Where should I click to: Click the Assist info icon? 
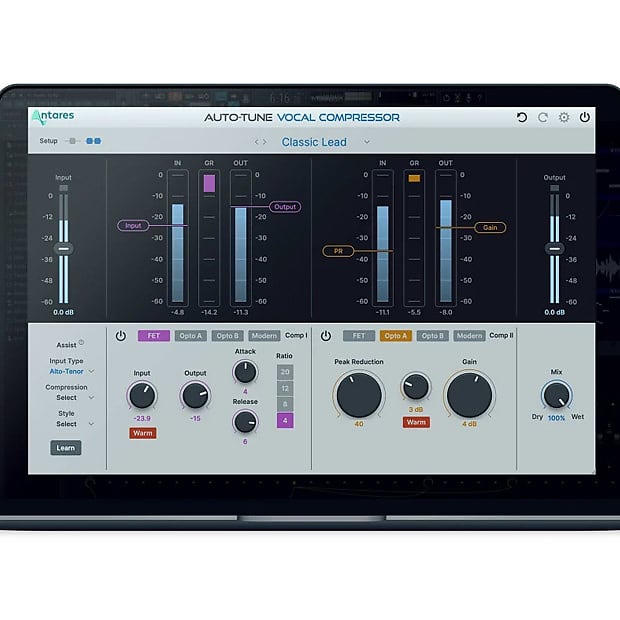[81, 342]
